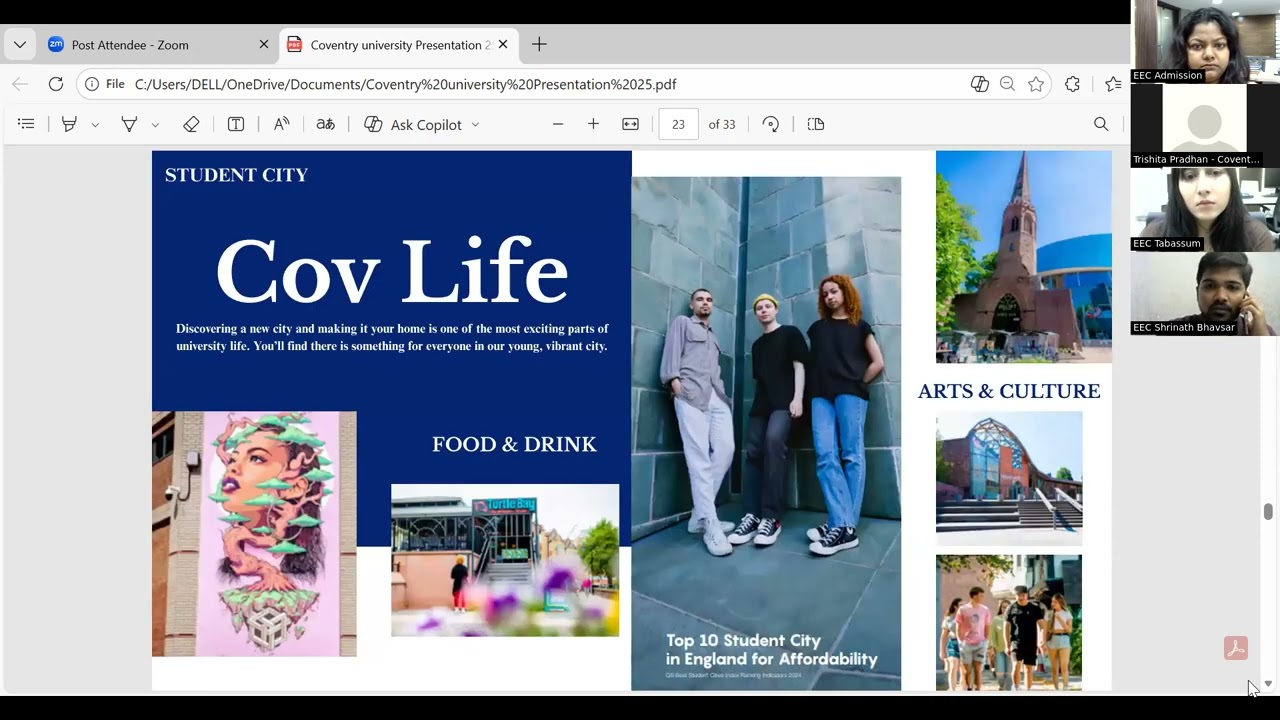Open the Copilot icon in the address bar
This screenshot has width=1280, height=720.
click(980, 84)
